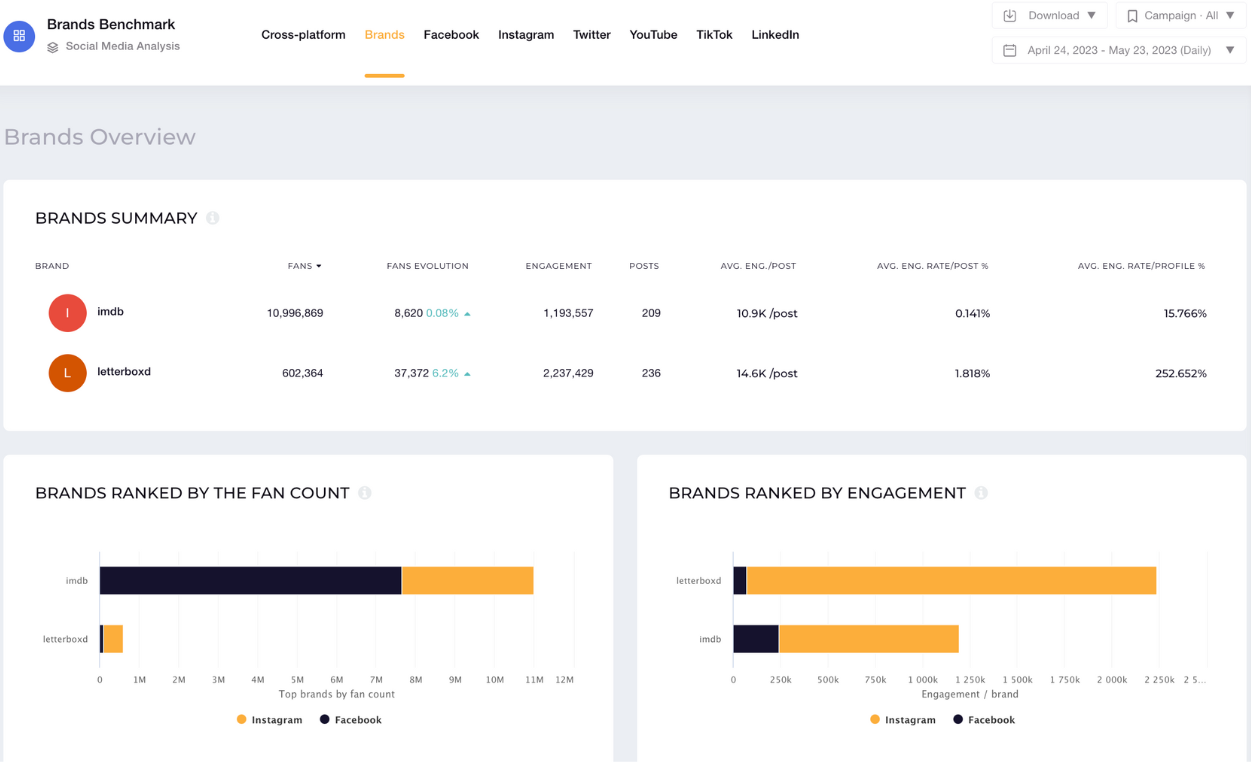Viewport: 1251px width, 763px height.
Task: Click the info icon next to Brands Summary
Action: [x=212, y=218]
